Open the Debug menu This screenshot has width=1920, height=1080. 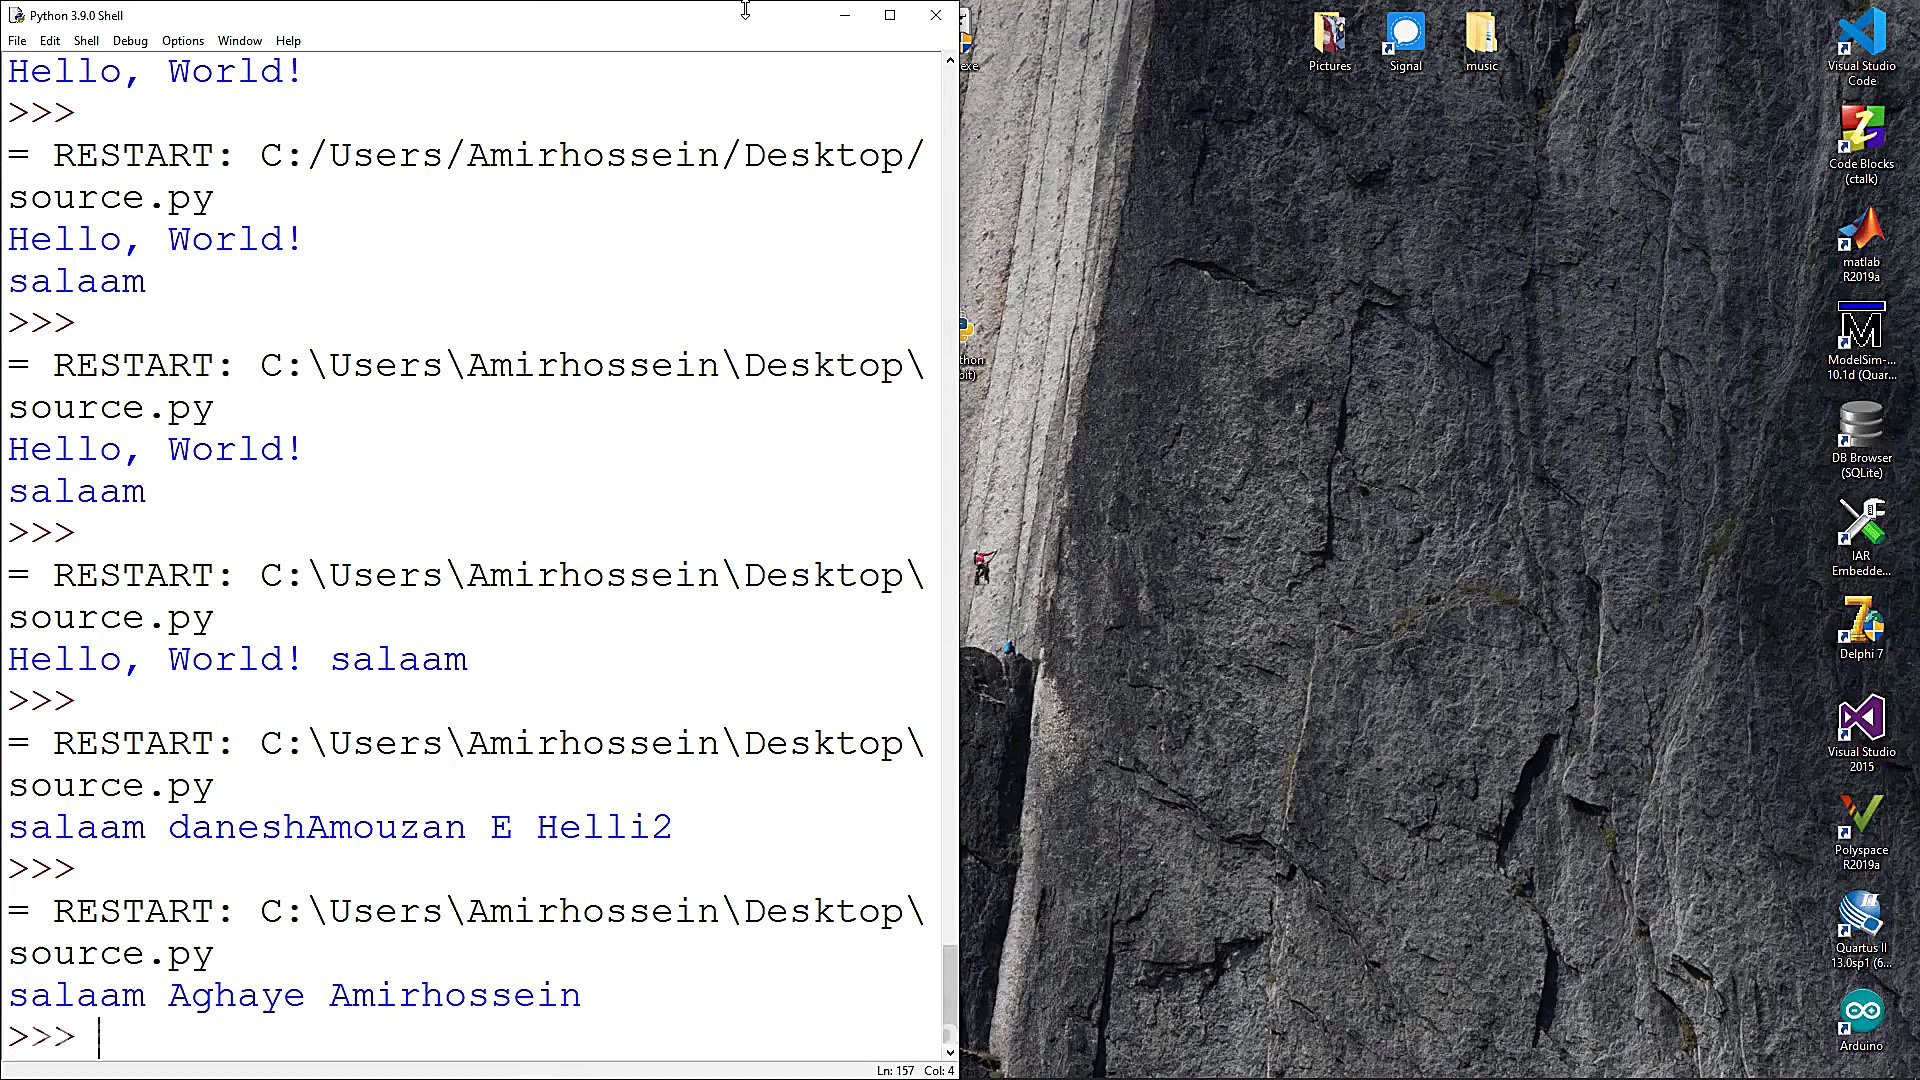pyautogui.click(x=130, y=41)
